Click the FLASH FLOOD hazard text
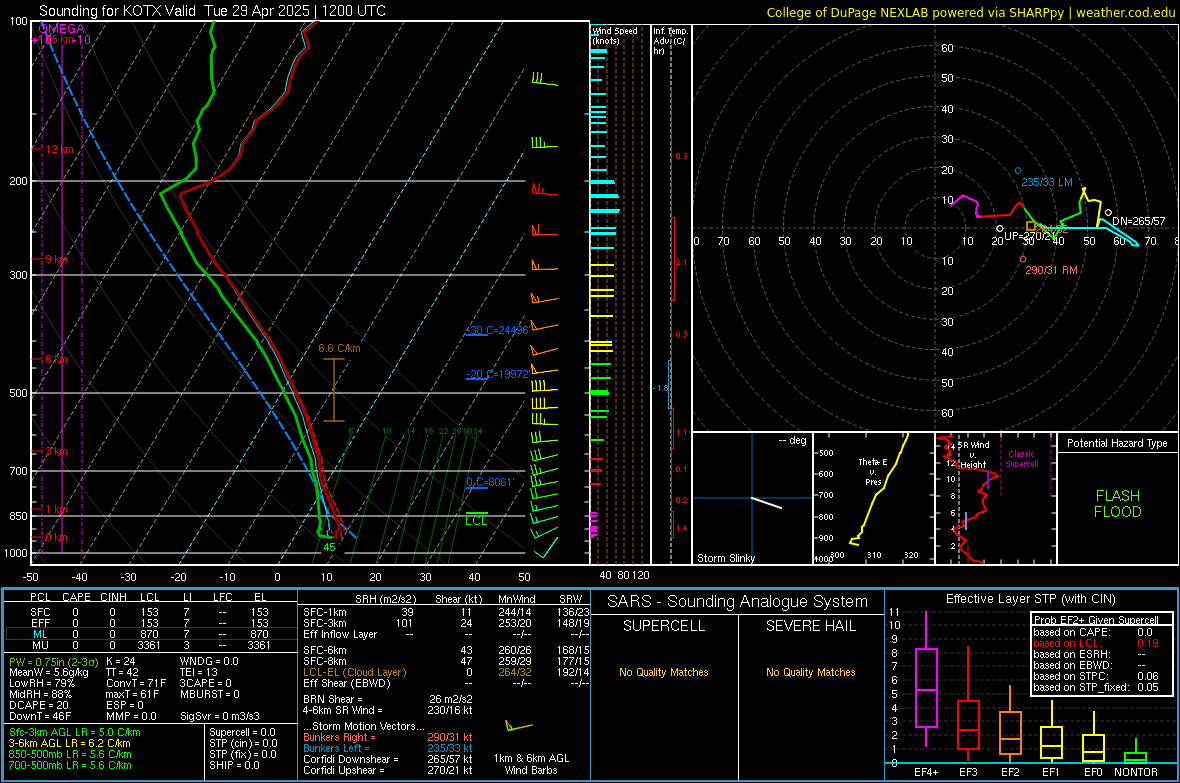The height and width of the screenshot is (783, 1180). tap(1118, 504)
